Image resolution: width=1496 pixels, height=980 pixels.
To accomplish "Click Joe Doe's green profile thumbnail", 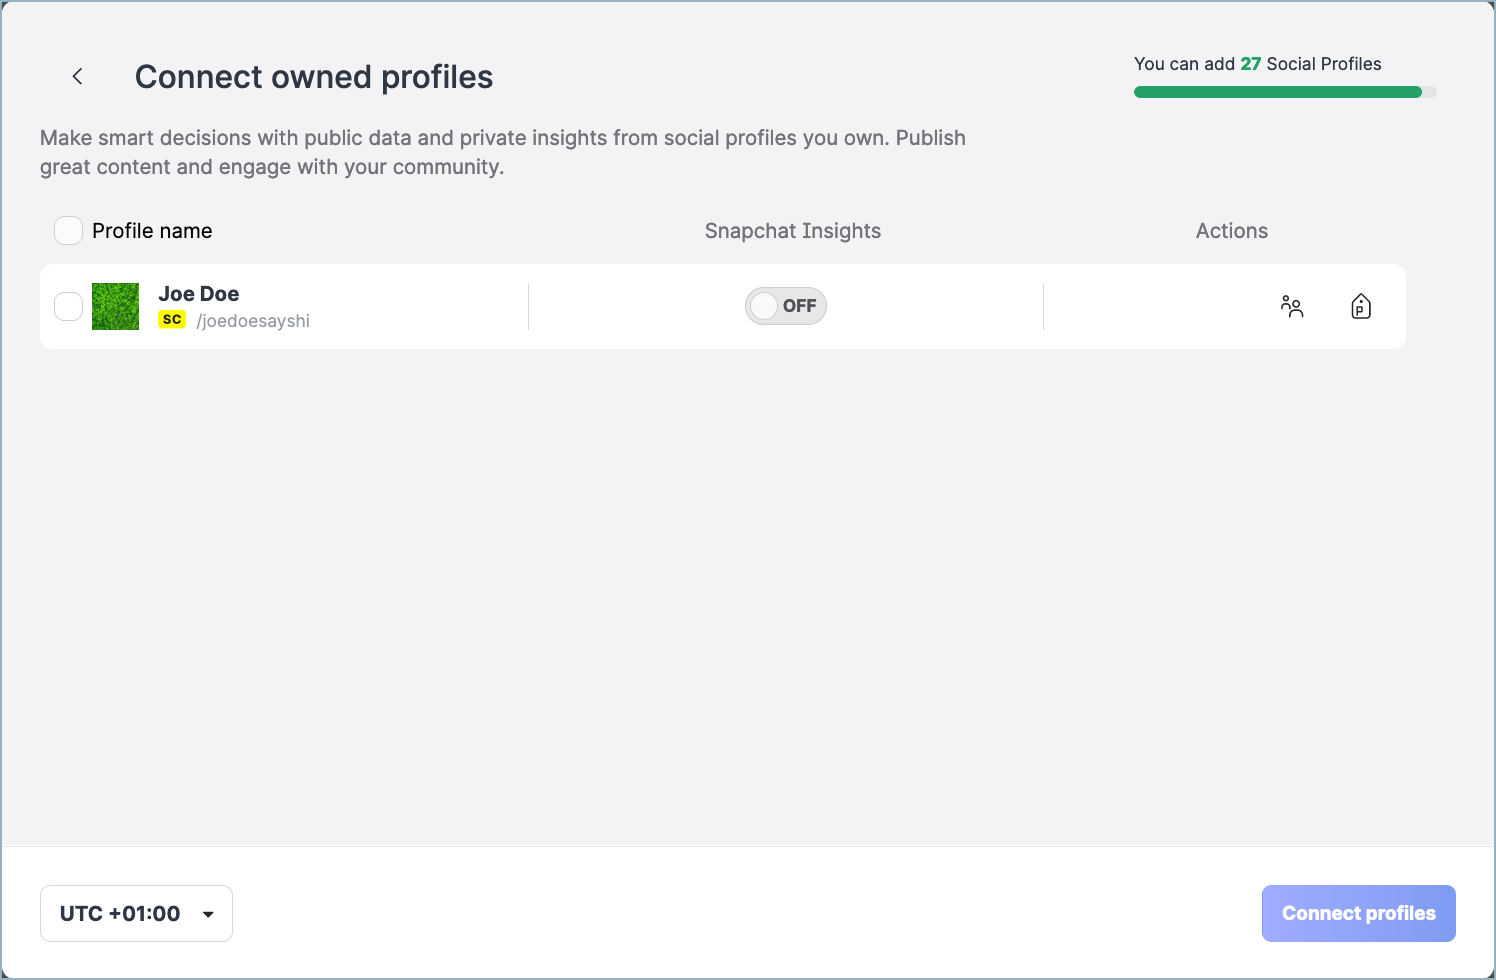I will pyautogui.click(x=115, y=306).
